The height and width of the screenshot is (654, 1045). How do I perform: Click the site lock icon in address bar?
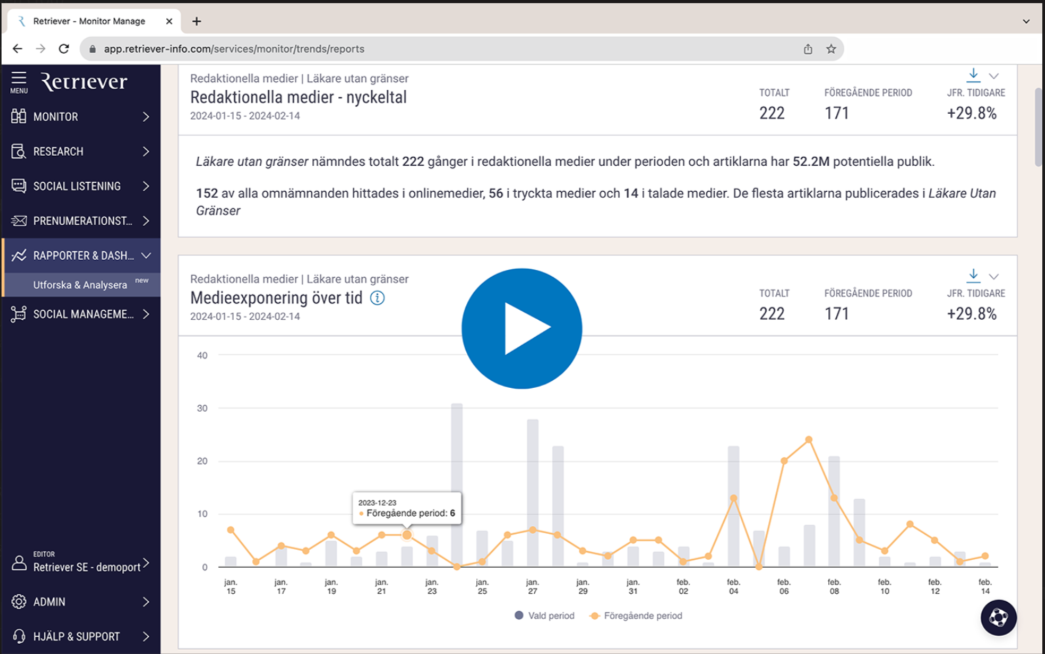point(93,49)
